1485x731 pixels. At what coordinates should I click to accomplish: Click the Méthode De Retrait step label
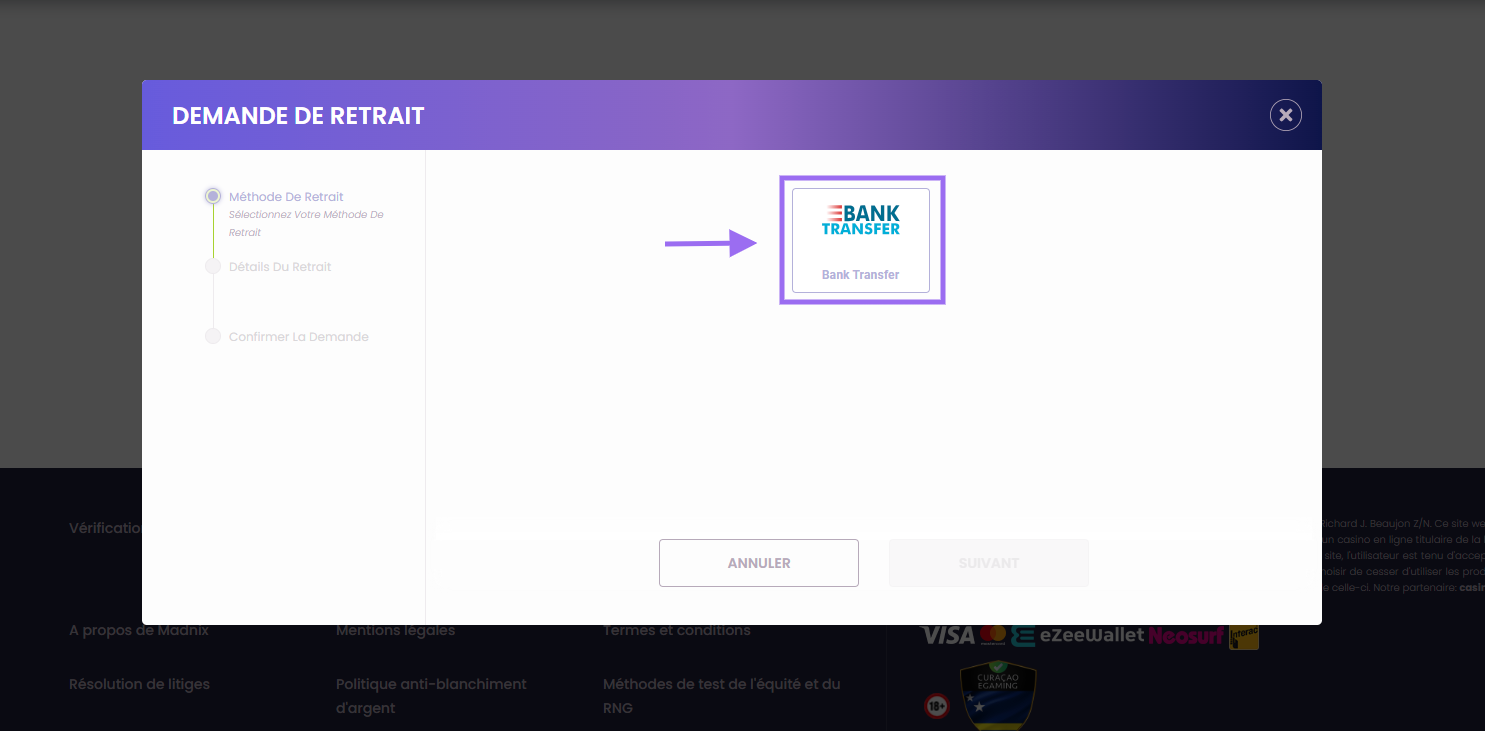point(286,197)
